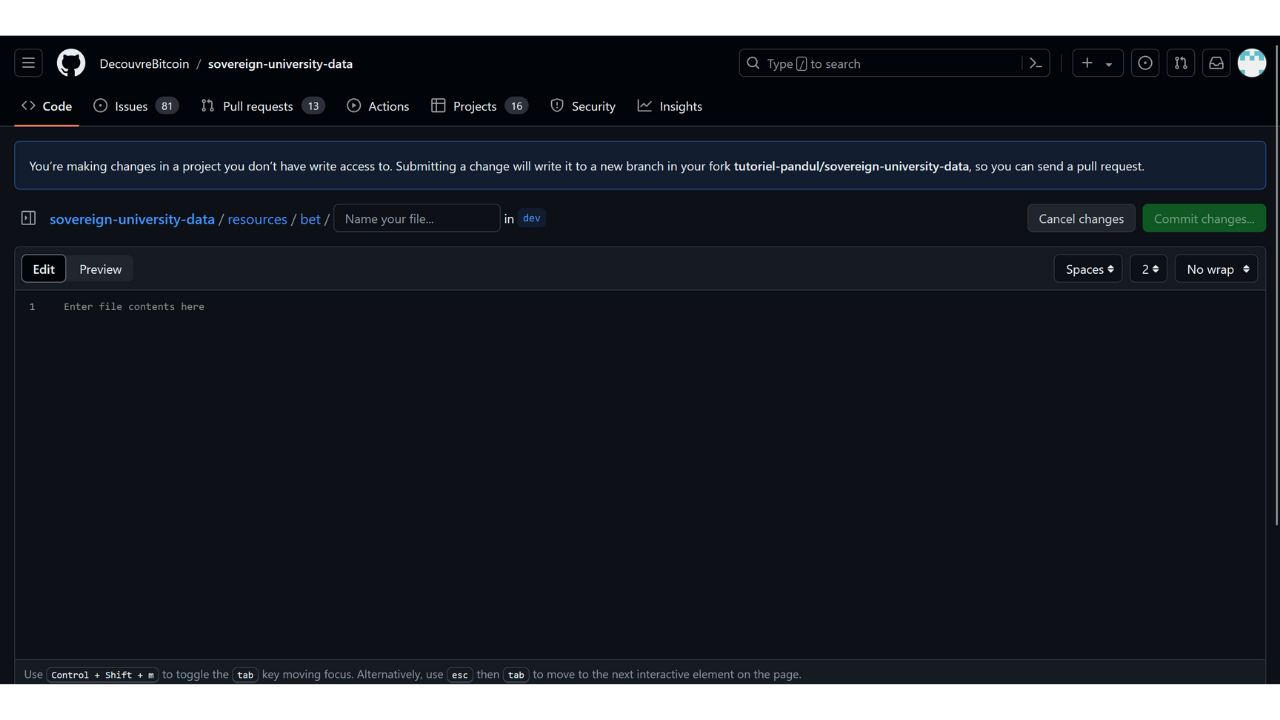1280x720 pixels.
Task: Open the pull requests icon in header
Action: [x=1181, y=63]
